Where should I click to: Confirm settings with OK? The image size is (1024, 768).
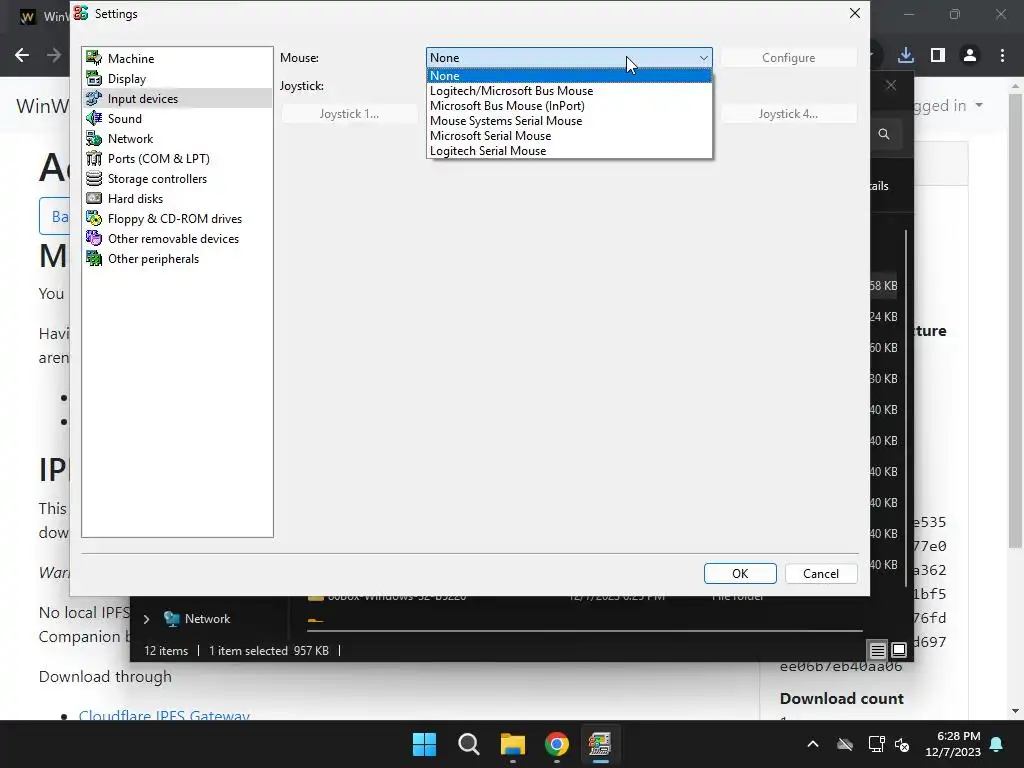coord(740,573)
